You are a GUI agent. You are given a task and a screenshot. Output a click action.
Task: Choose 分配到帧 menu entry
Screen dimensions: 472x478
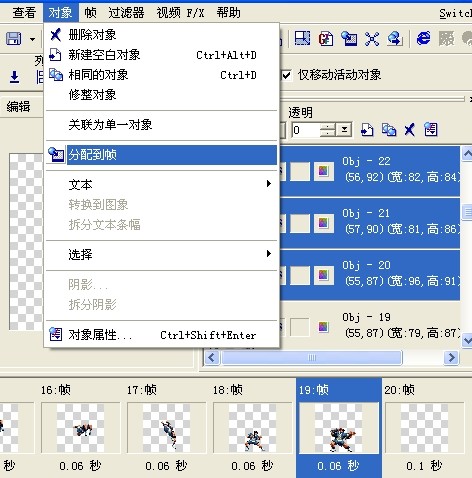(x=161, y=155)
